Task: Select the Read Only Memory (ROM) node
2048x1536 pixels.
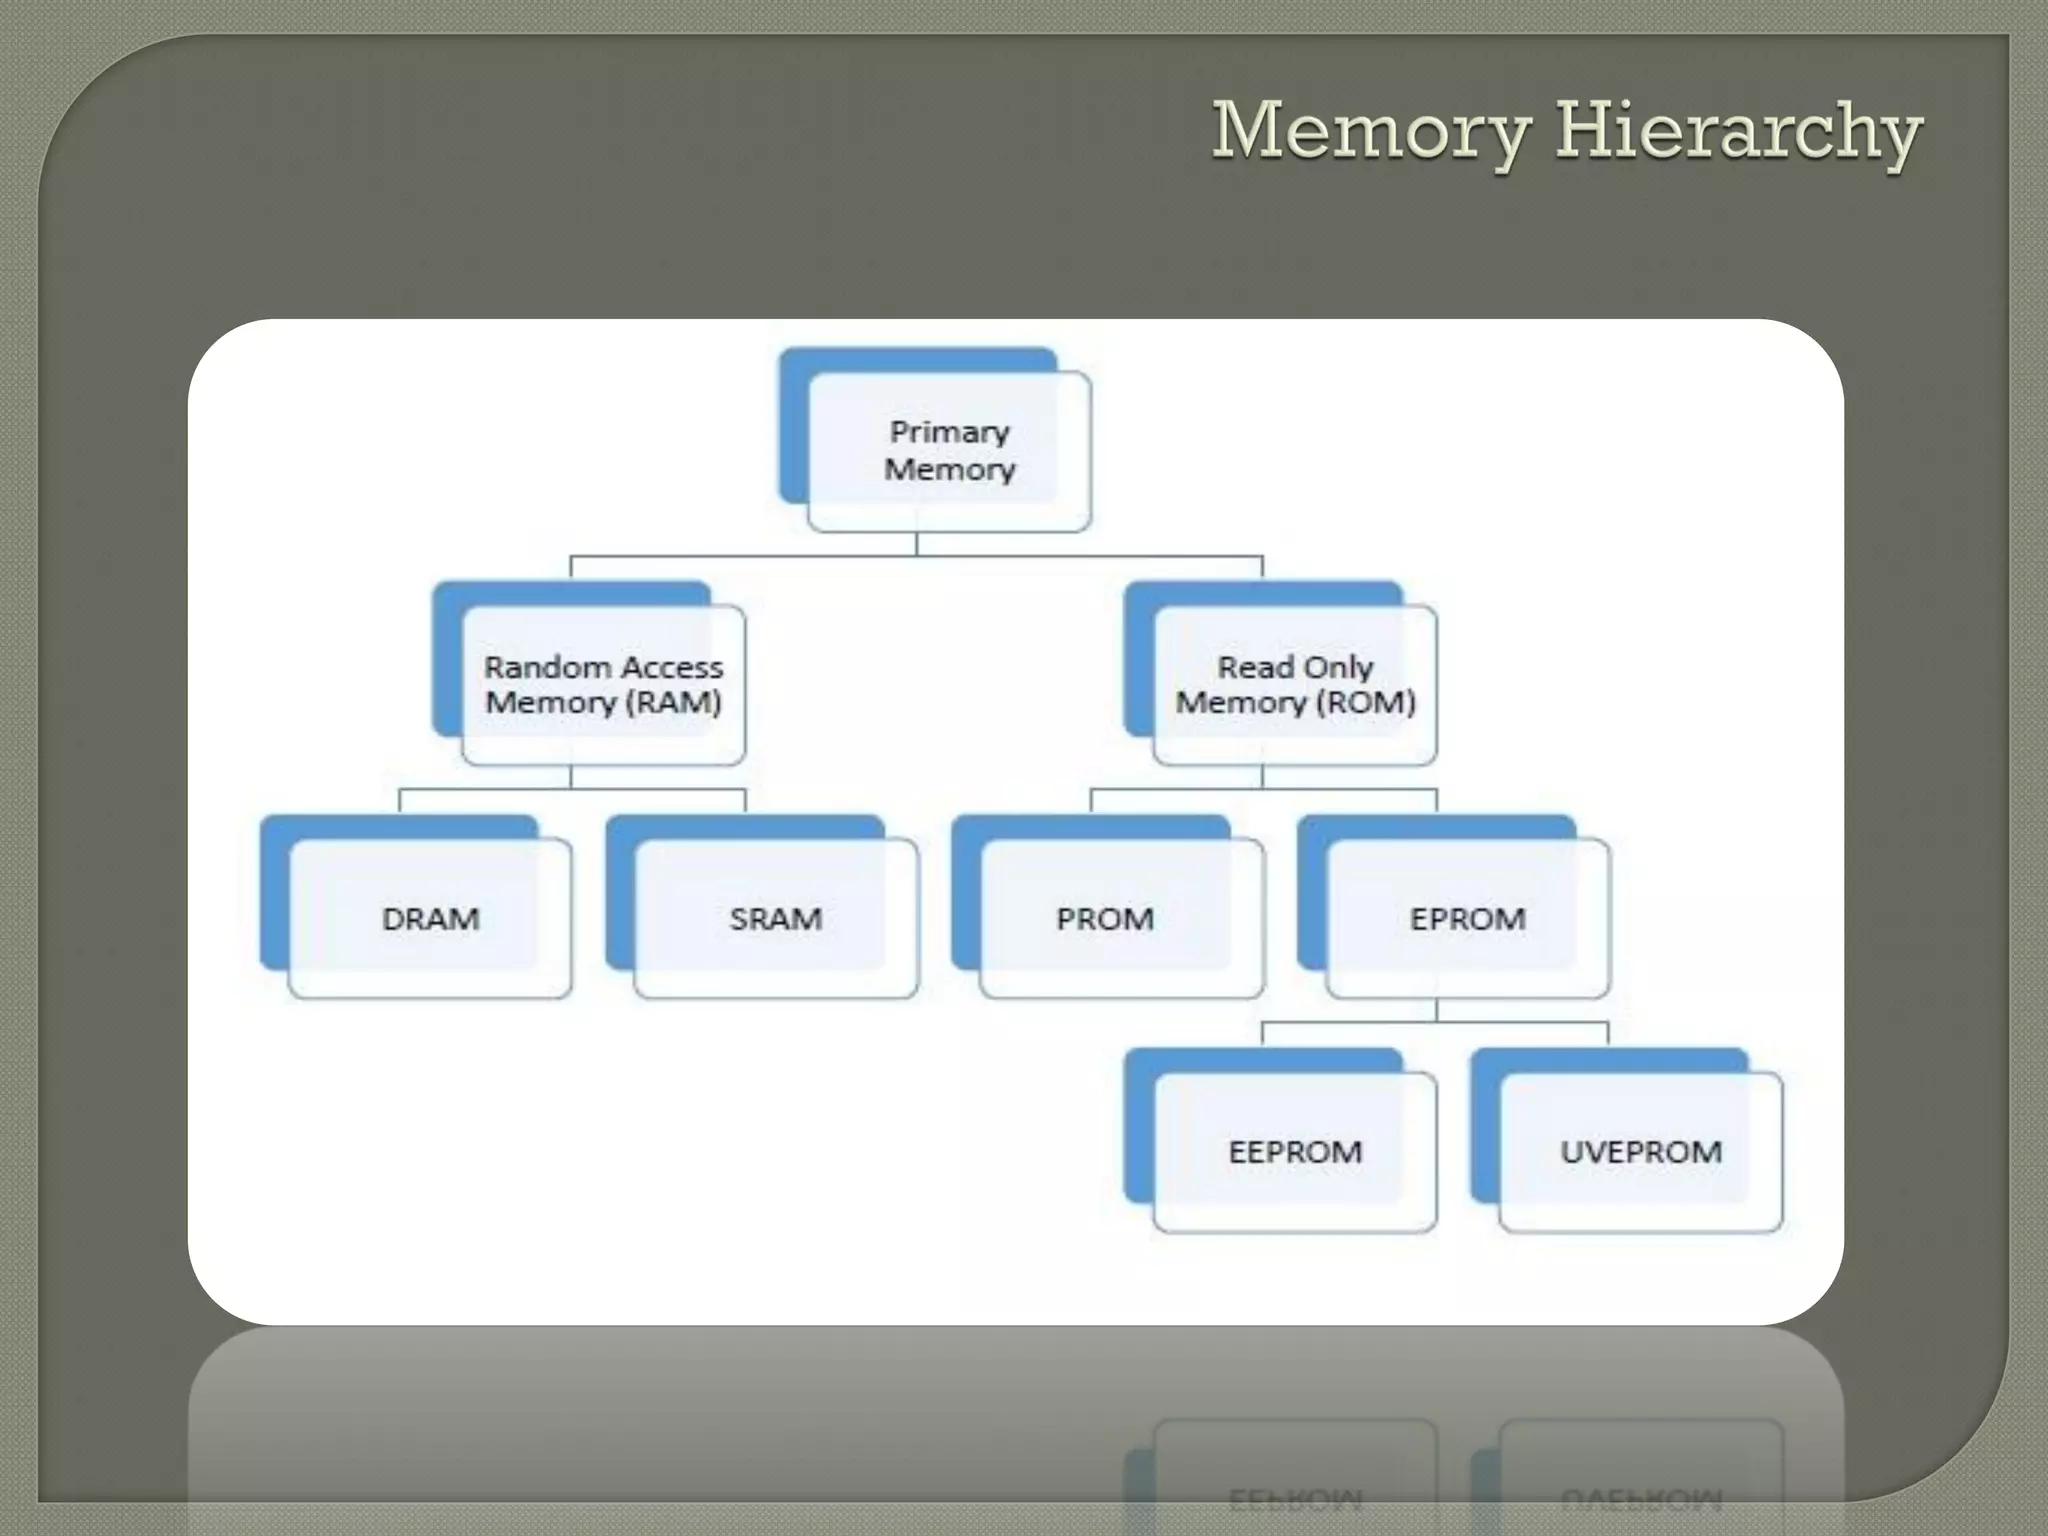Action: (x=1295, y=685)
